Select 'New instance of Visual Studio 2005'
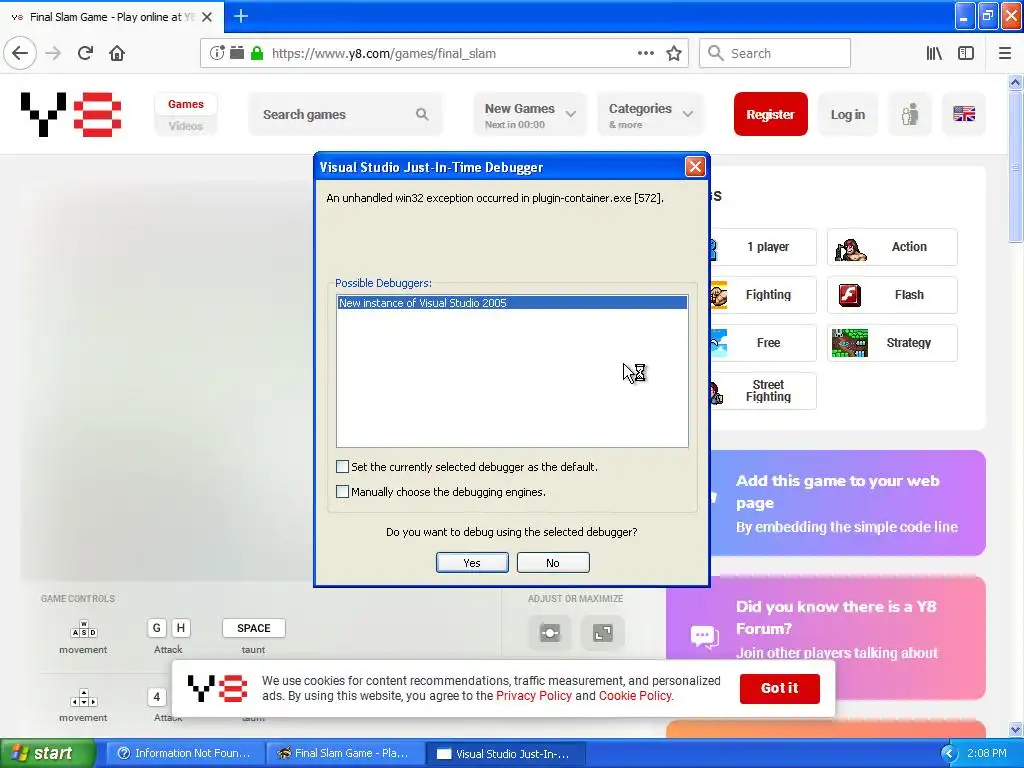The height and width of the screenshot is (768, 1024). pos(512,303)
